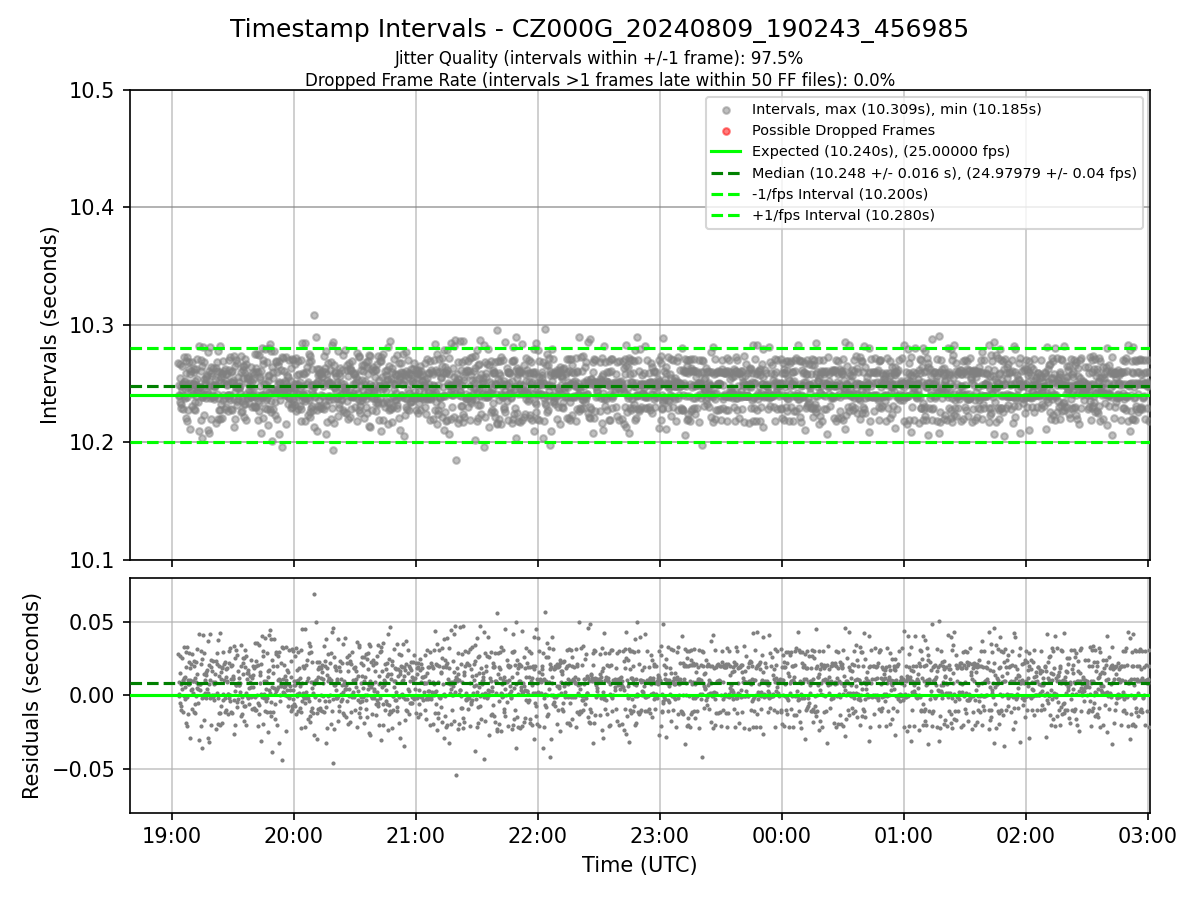
Task: Click the gray dot marker beside 'Intervals, max' in the legend
Action: coord(727,110)
